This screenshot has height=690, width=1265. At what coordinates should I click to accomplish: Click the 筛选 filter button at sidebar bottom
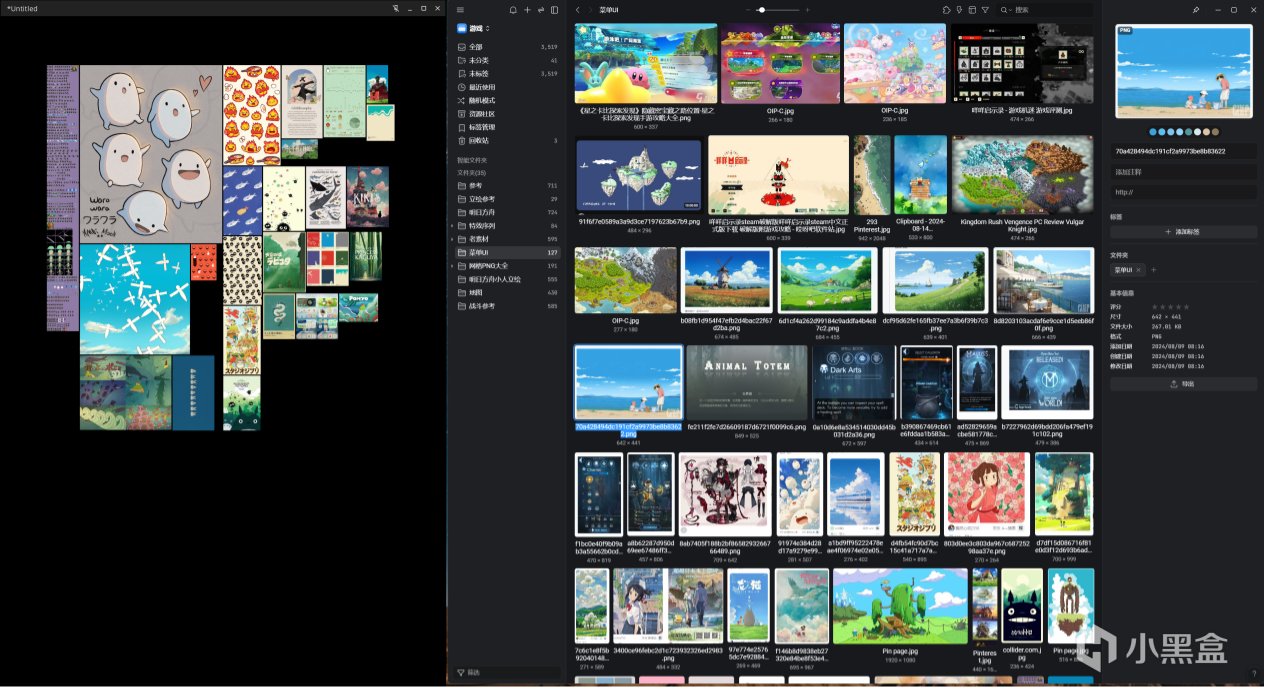click(x=508, y=673)
